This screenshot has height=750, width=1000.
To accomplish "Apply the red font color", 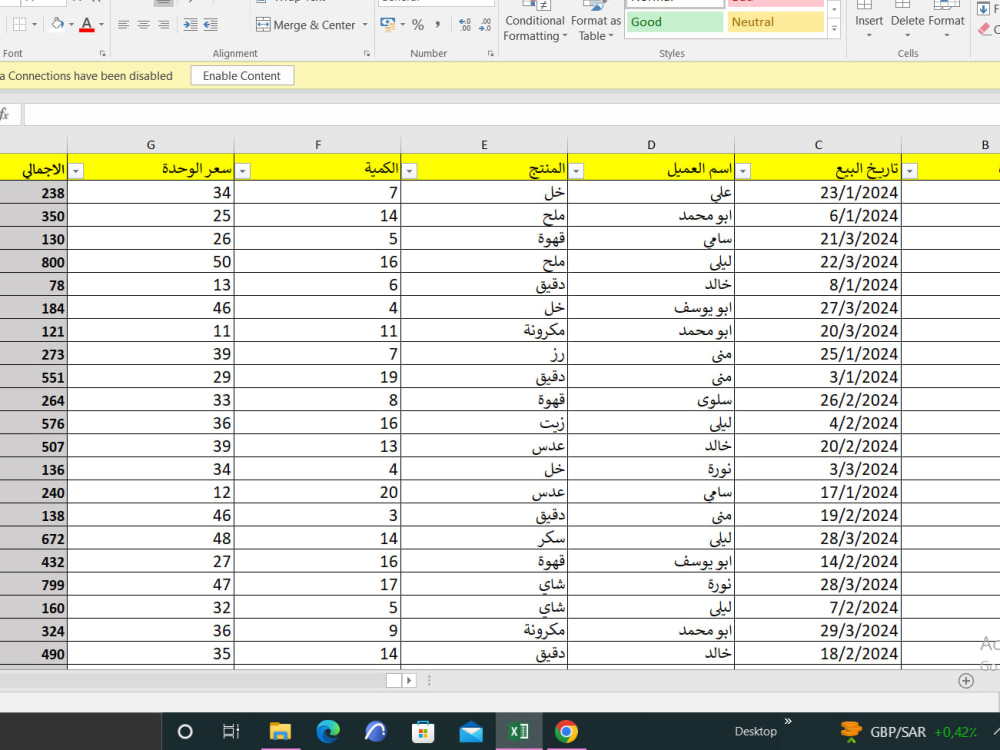I will coord(87,24).
